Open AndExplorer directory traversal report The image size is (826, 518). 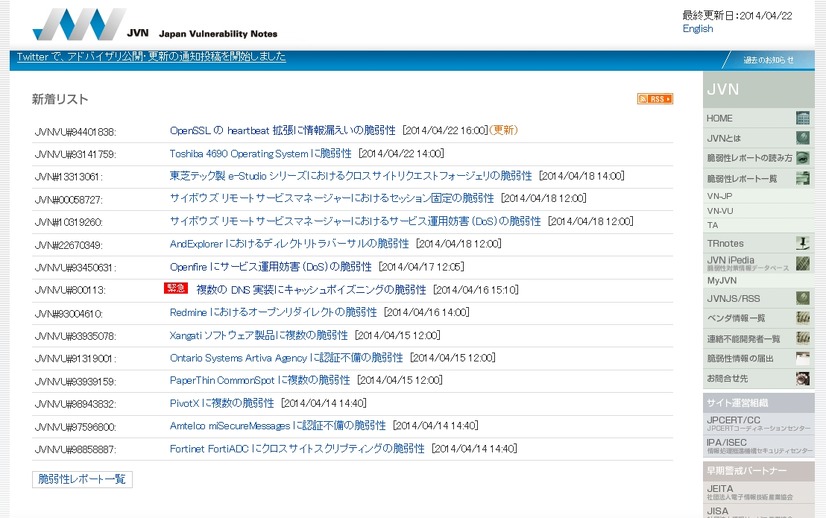click(289, 243)
